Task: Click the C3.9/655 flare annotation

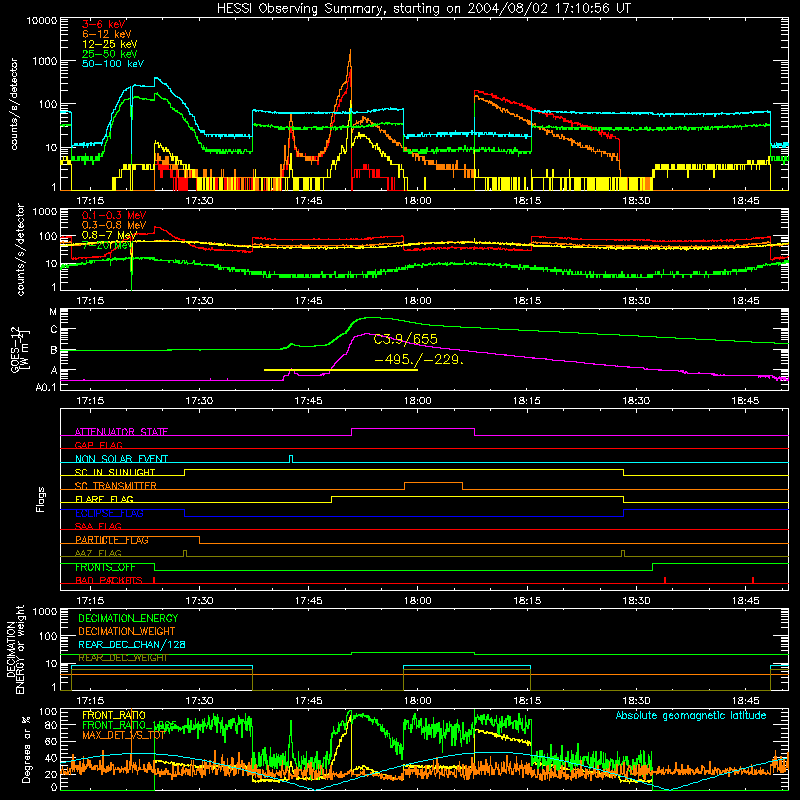Action: click(406, 339)
